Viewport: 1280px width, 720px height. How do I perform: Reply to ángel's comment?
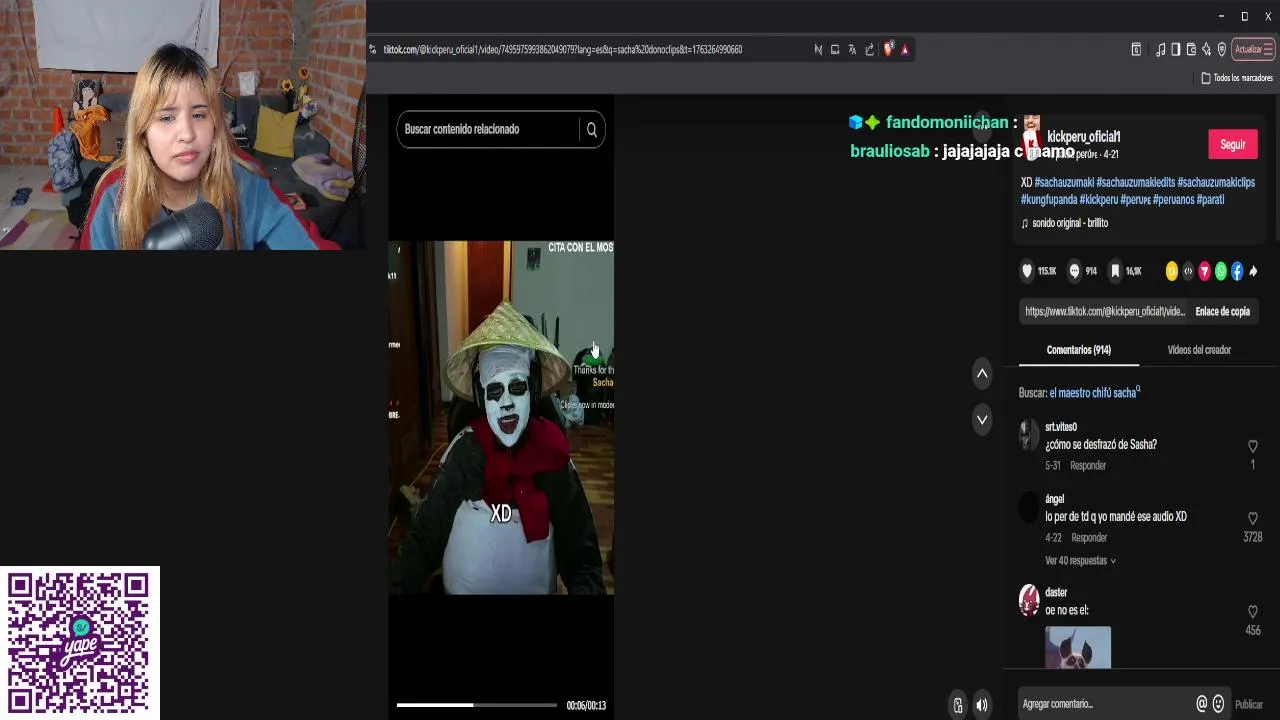coord(1089,538)
